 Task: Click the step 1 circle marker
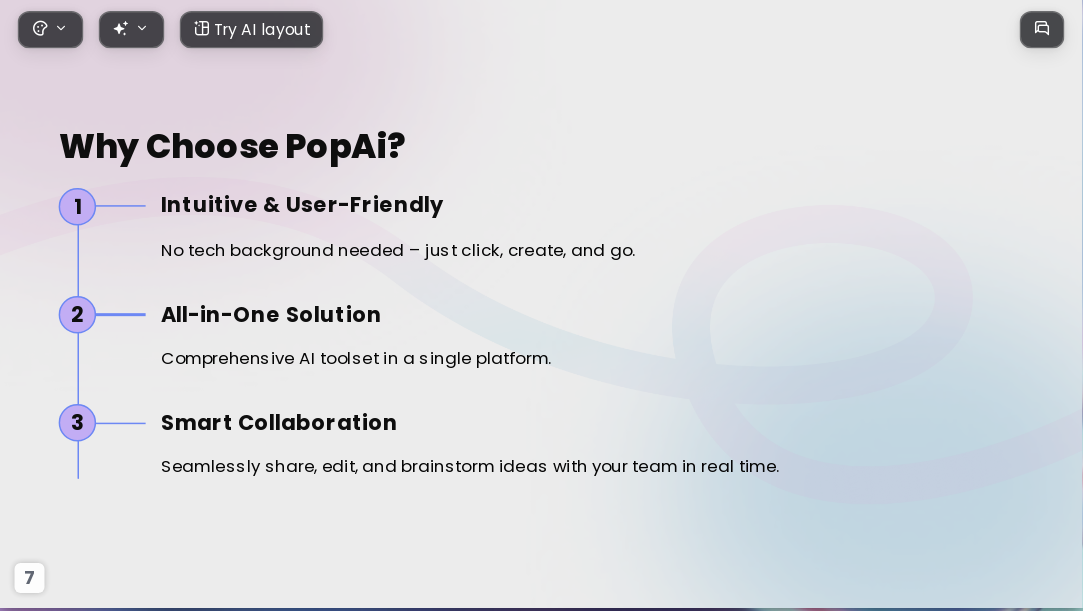[77, 206]
